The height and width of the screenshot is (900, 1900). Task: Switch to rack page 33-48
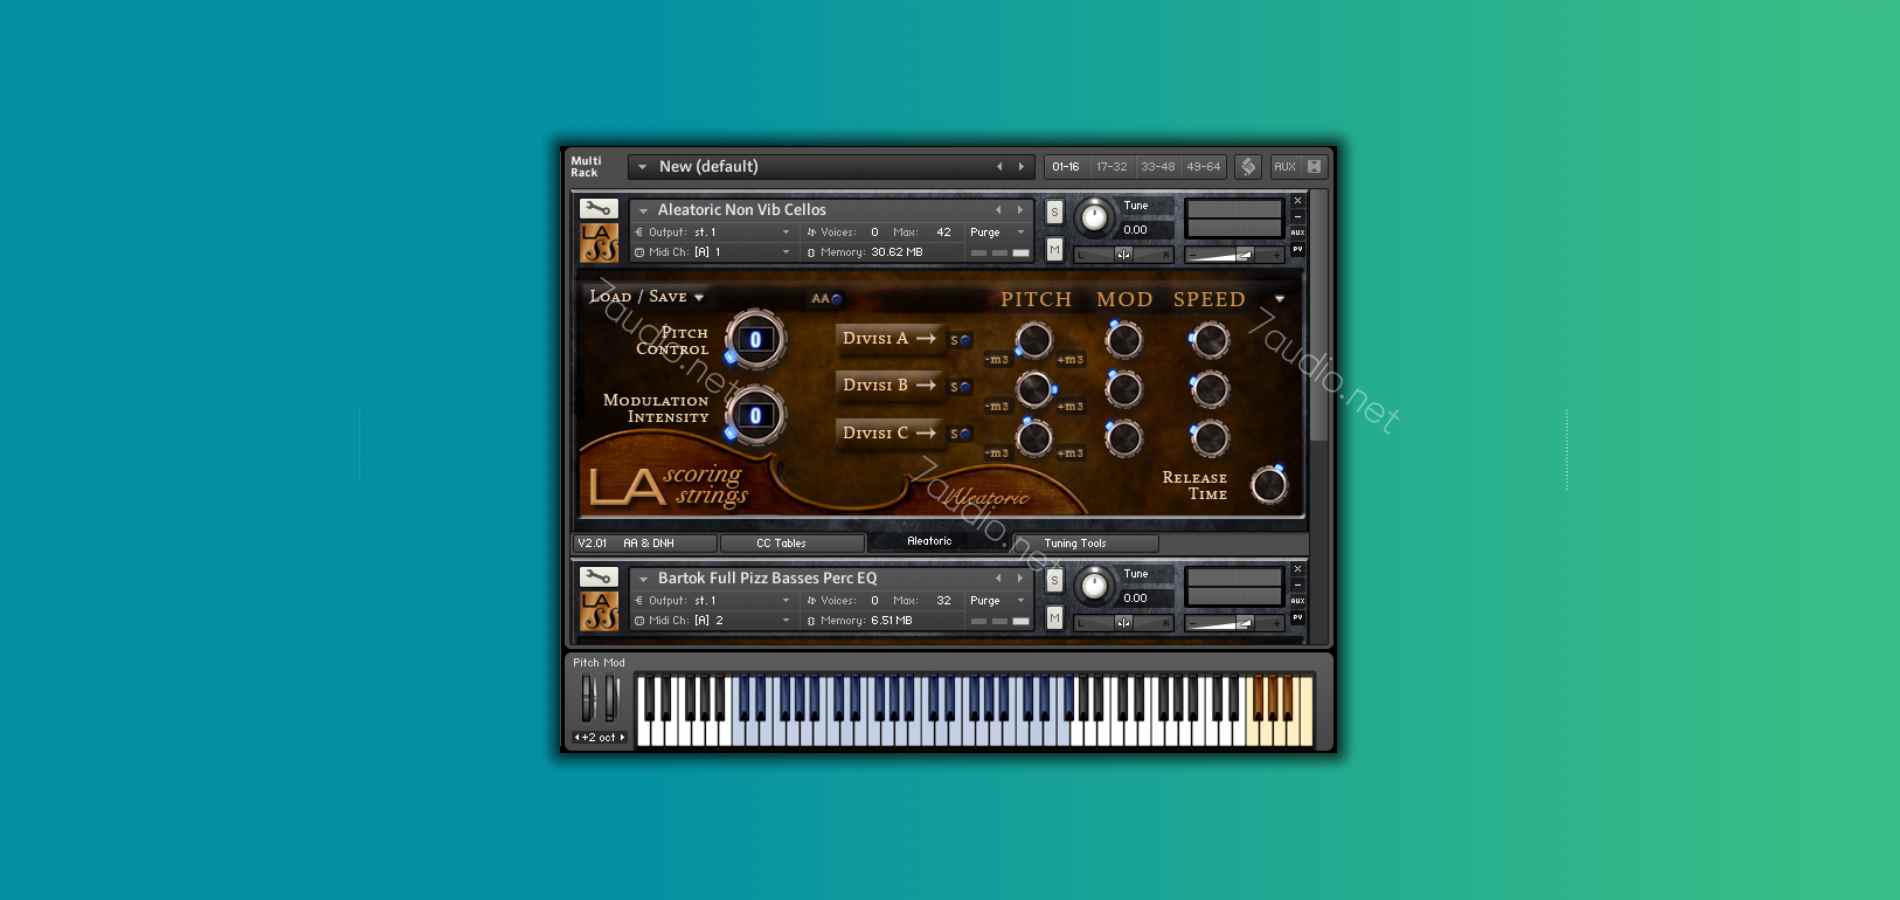(x=1158, y=167)
